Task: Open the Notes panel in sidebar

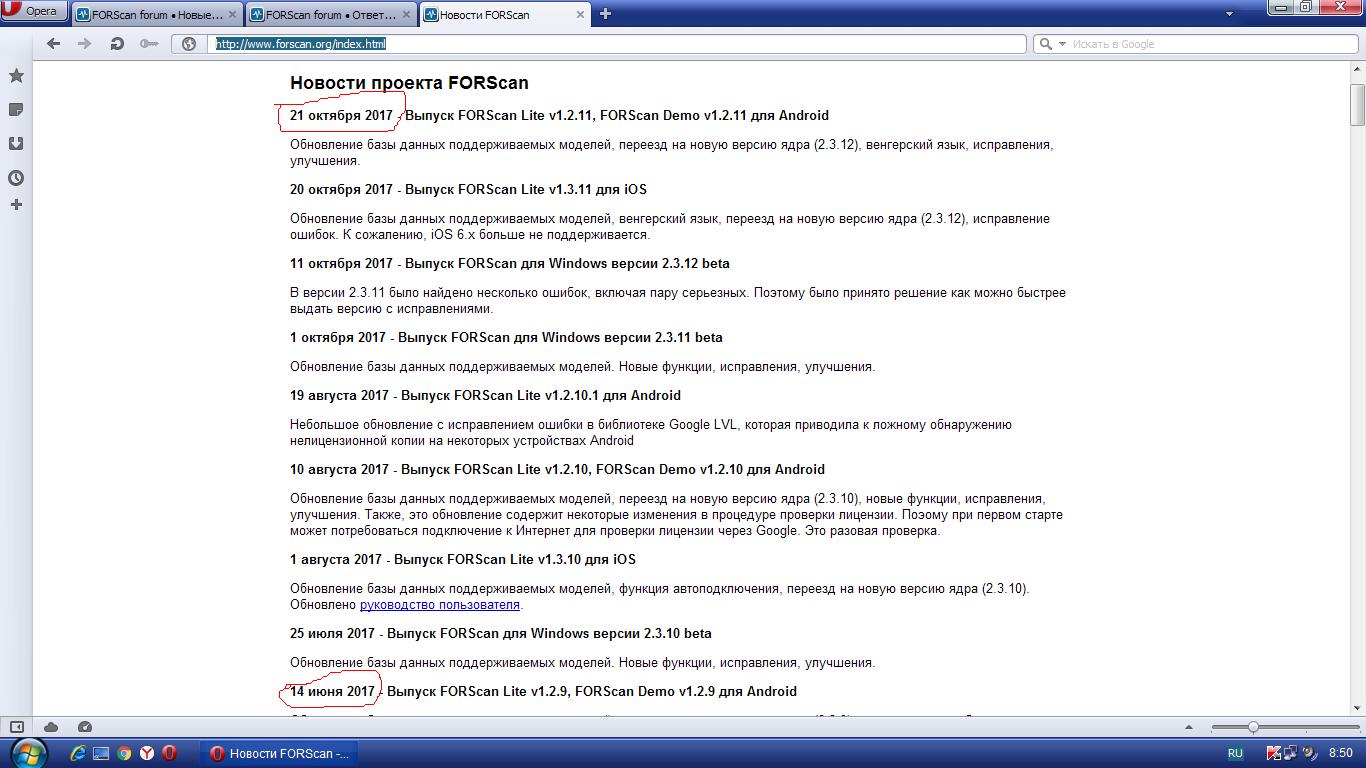Action: 16,110
